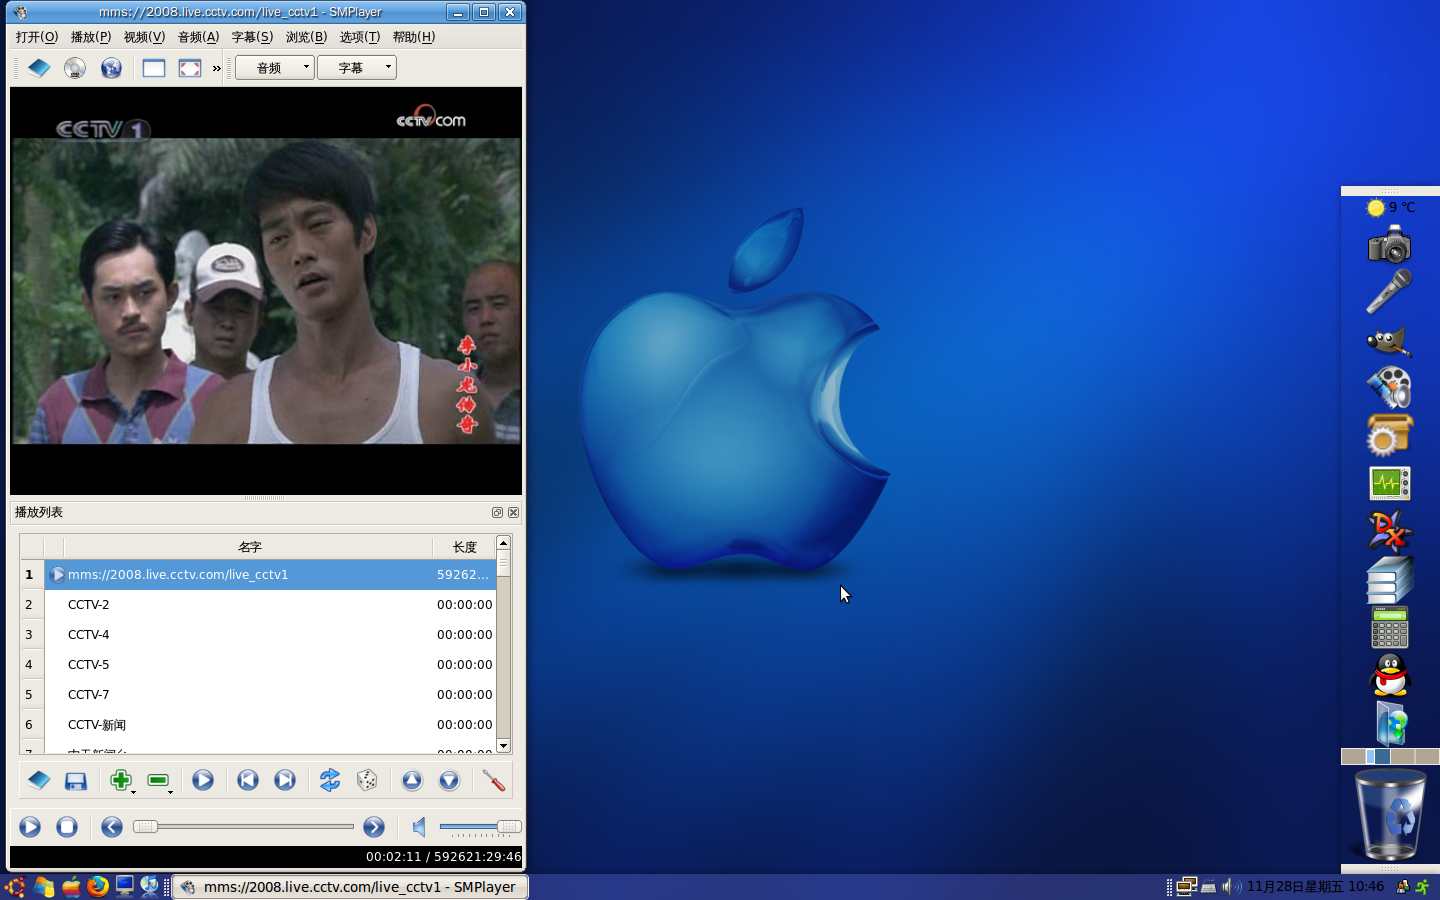1440x900 pixels.
Task: Rewind with the back arrow button
Action: [x=112, y=827]
